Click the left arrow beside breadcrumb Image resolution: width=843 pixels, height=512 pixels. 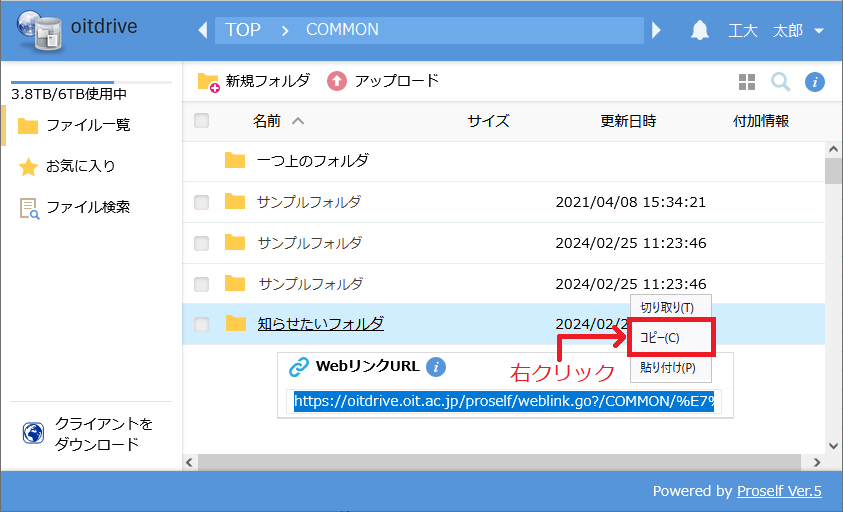203,30
